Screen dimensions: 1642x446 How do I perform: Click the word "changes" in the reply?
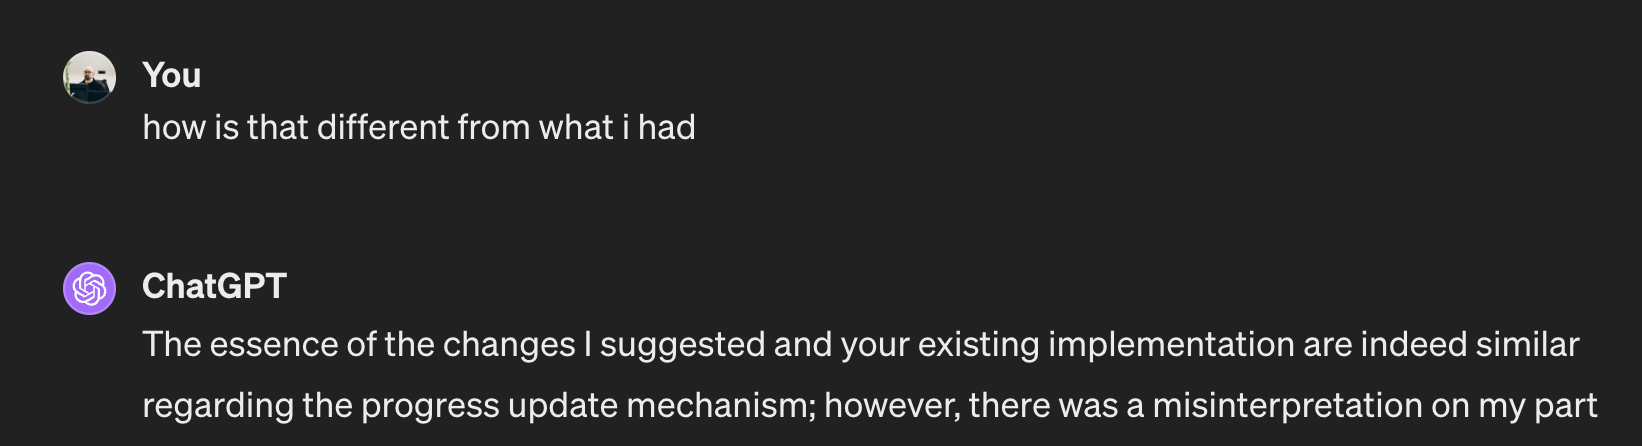(x=509, y=344)
